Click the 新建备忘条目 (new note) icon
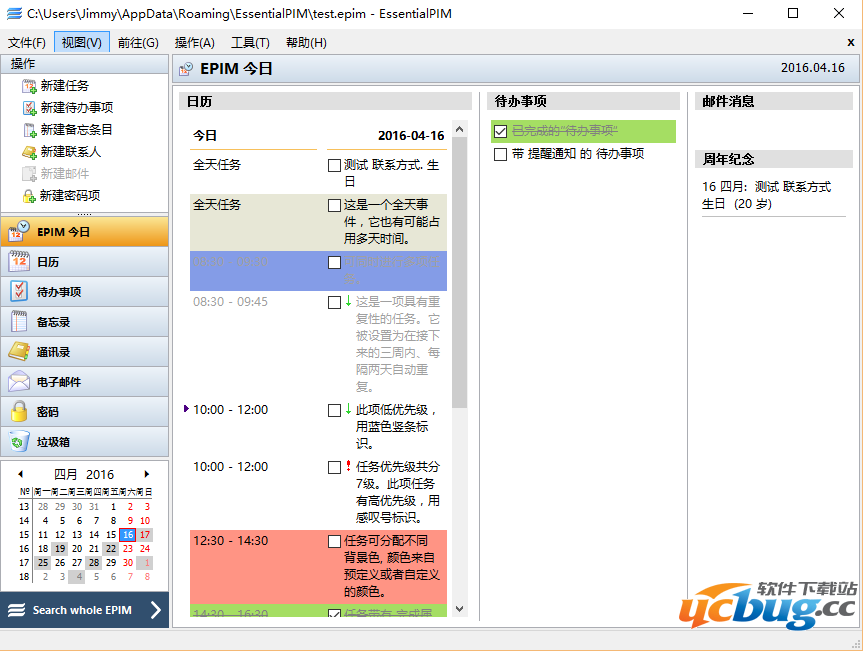The width and height of the screenshot is (863, 651). click(29, 130)
